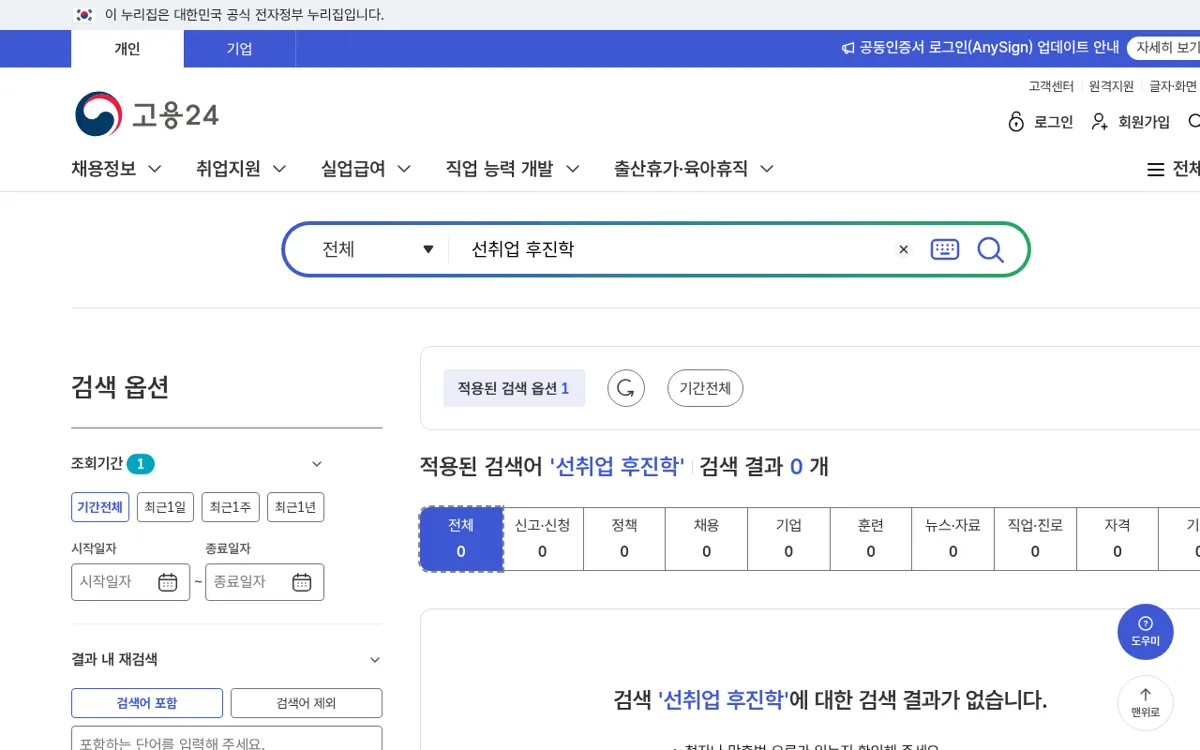Expand the 직업 능력 개발 menu
Viewport: 1200px width, 750px height.
click(513, 169)
